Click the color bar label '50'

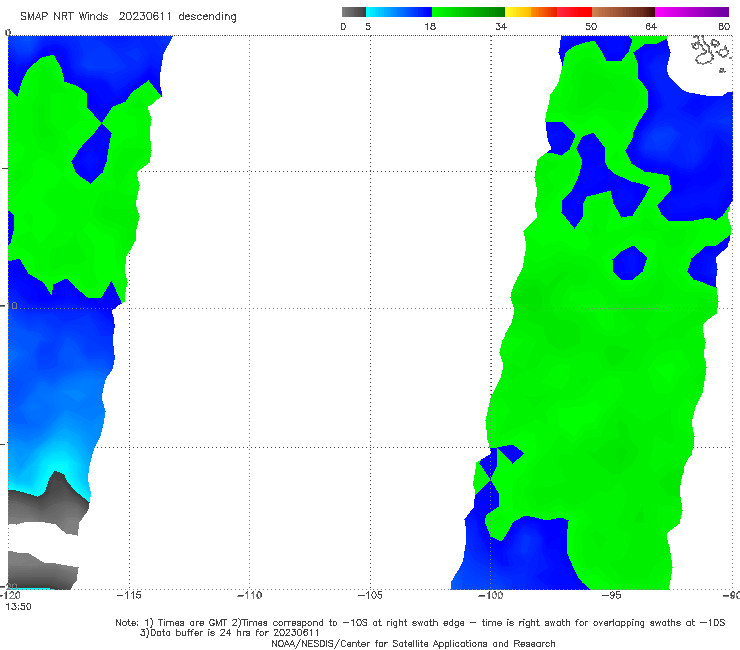point(591,27)
